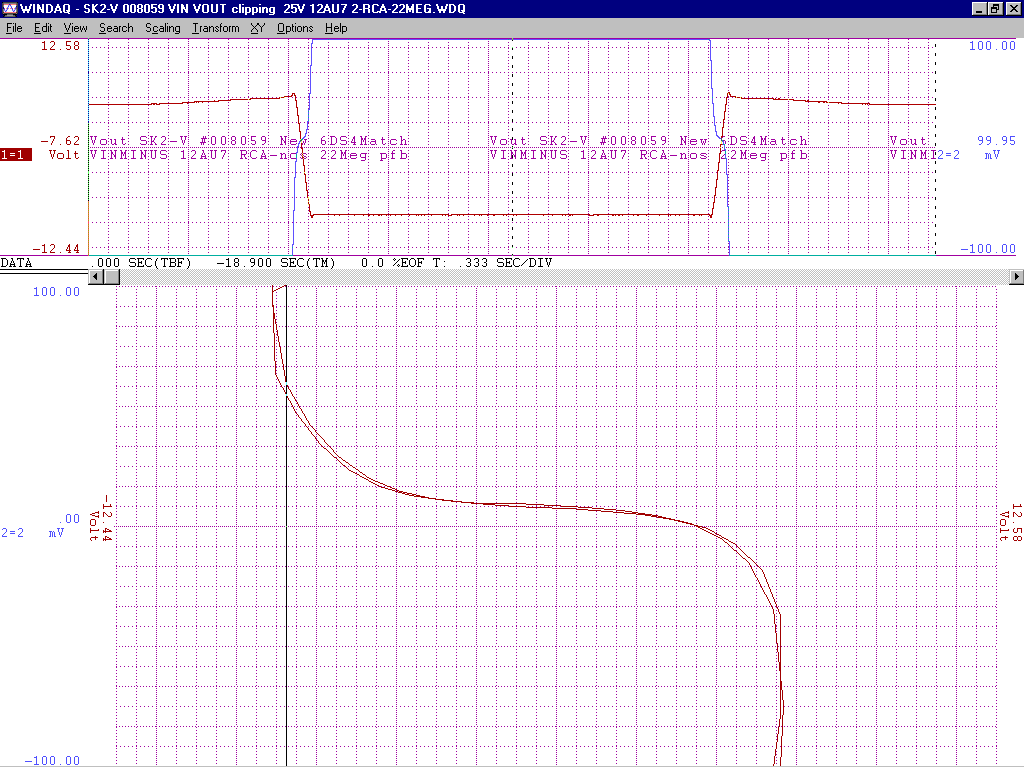Open the View menu
Viewport: 1024px width, 768px height.
[76, 28]
